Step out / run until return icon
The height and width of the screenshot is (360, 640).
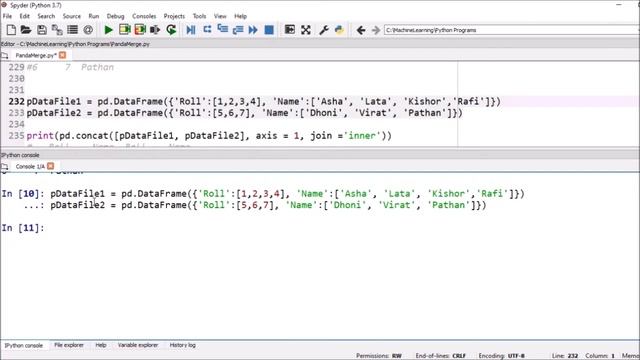(238, 30)
